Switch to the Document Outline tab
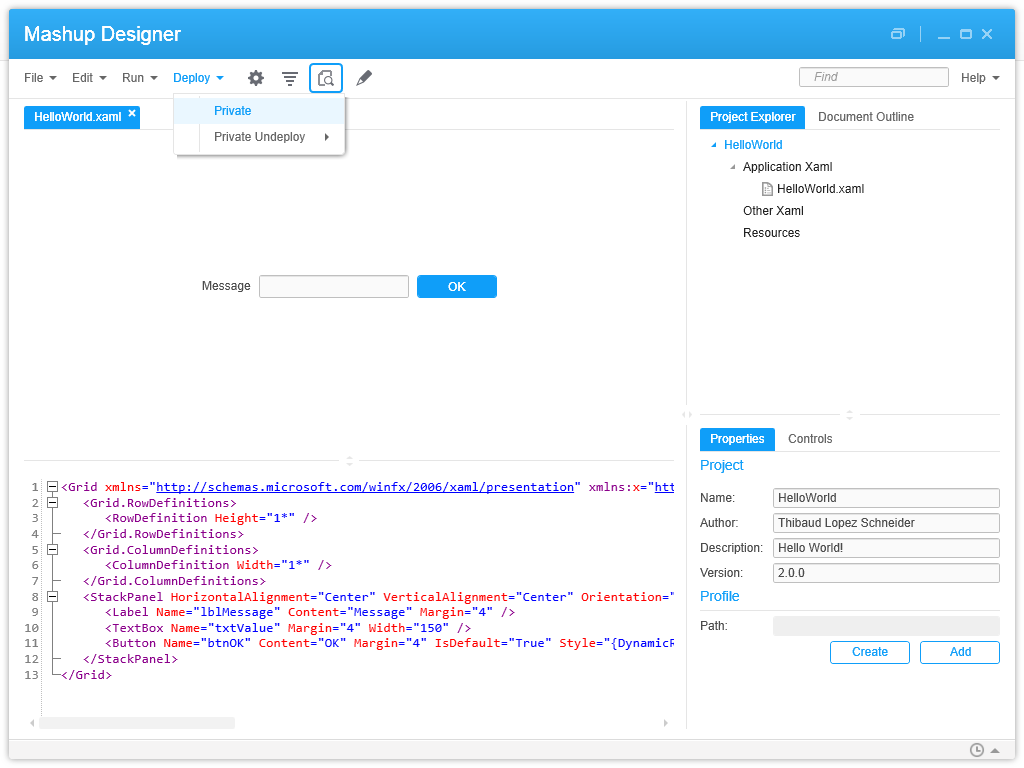The image size is (1024, 768). coord(865,117)
